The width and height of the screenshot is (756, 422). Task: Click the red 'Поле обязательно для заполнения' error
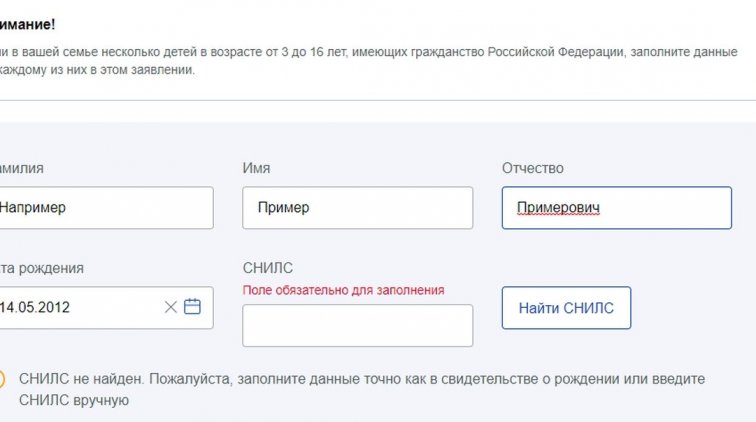coord(343,290)
